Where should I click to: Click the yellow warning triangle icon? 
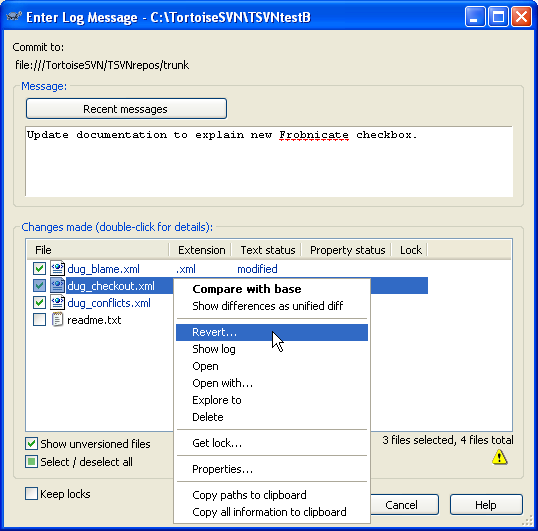coord(499,457)
